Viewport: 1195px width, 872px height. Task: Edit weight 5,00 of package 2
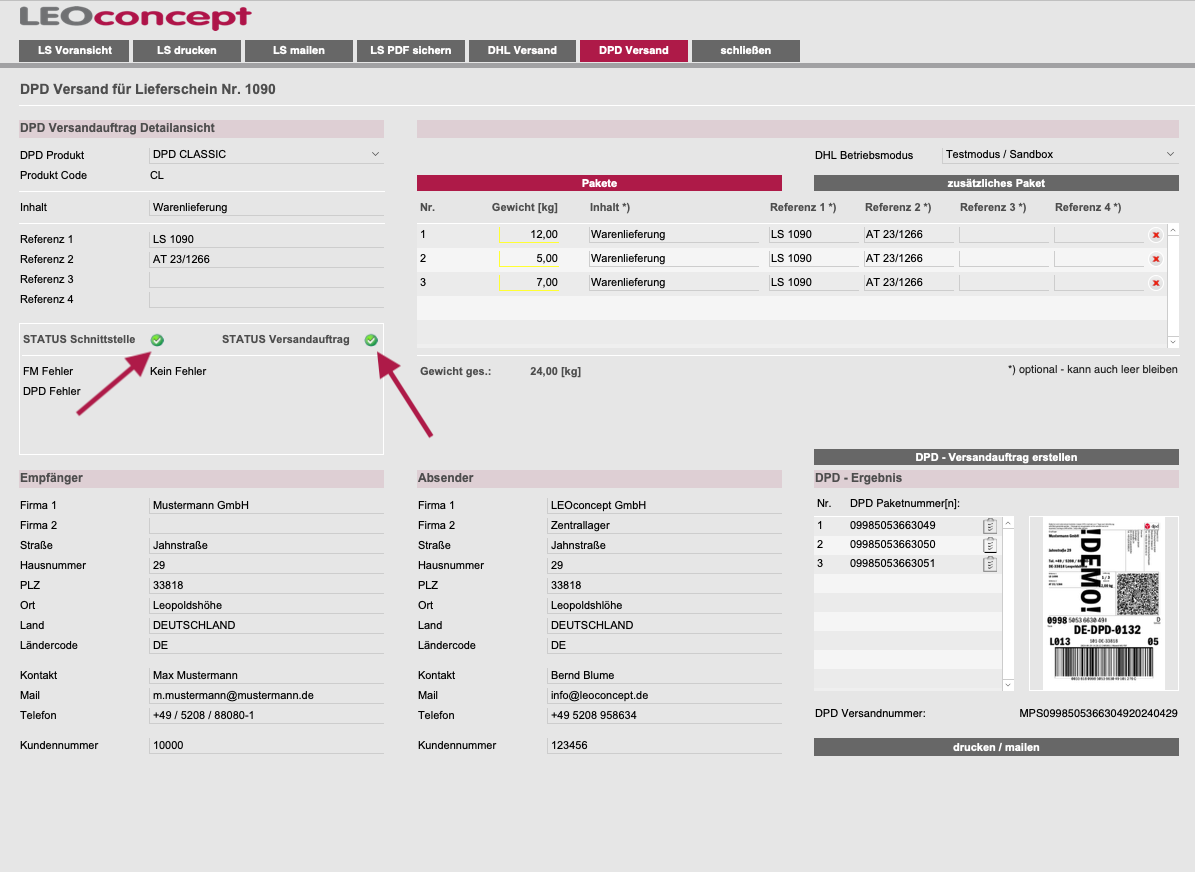click(529, 258)
